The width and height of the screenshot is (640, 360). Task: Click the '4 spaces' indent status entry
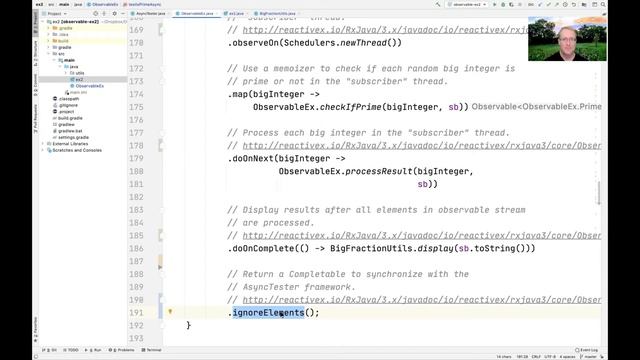567,357
